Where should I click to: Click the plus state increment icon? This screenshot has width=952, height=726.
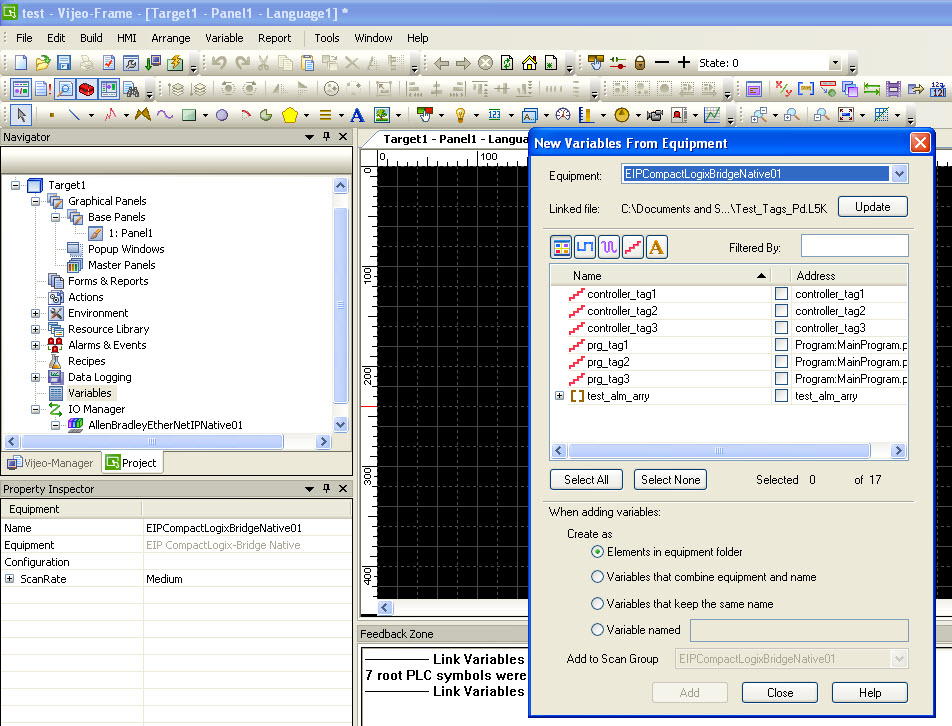tap(684, 63)
